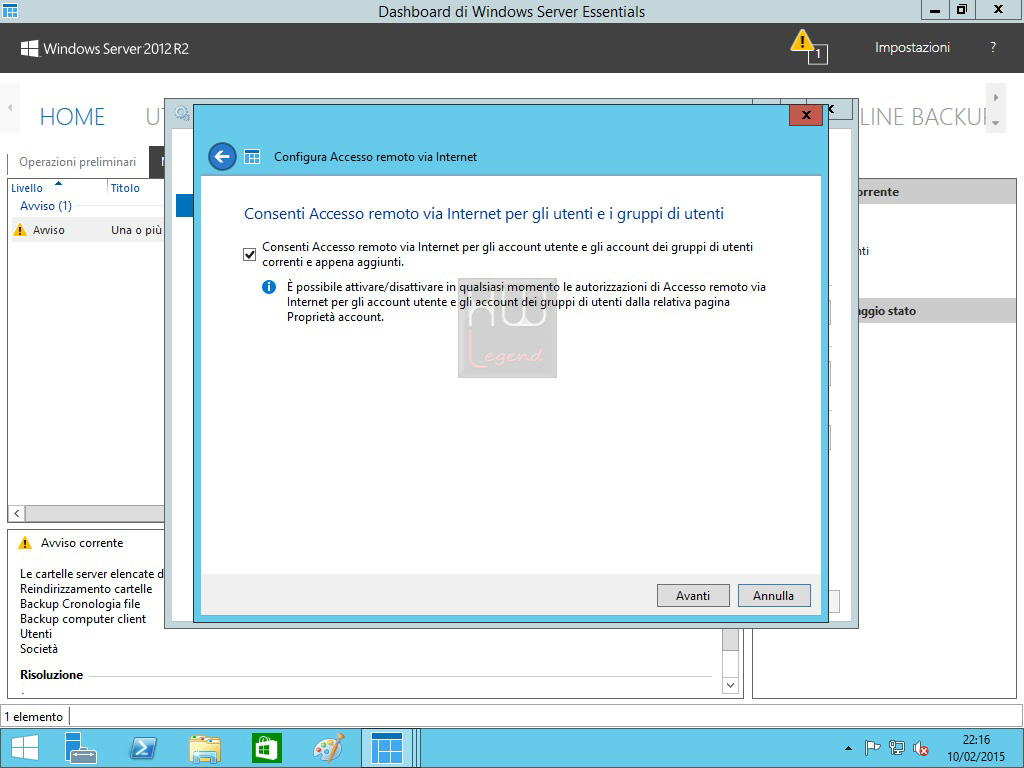Click the Dashboard taskbar icon
This screenshot has height=768, width=1024.
[387, 748]
